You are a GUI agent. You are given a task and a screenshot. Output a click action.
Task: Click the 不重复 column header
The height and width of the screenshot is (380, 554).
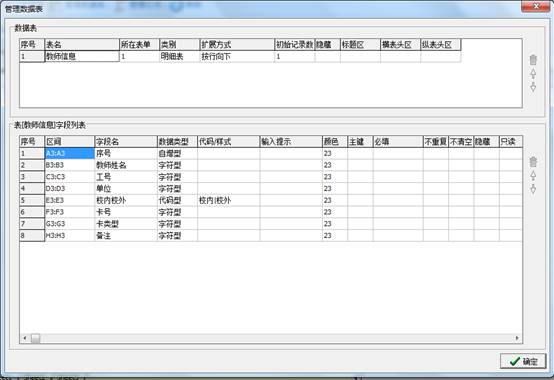pos(436,142)
